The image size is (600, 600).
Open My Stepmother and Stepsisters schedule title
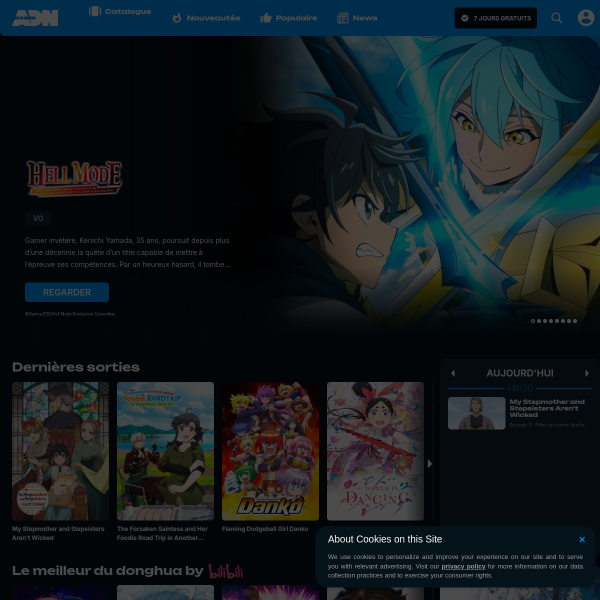point(547,408)
